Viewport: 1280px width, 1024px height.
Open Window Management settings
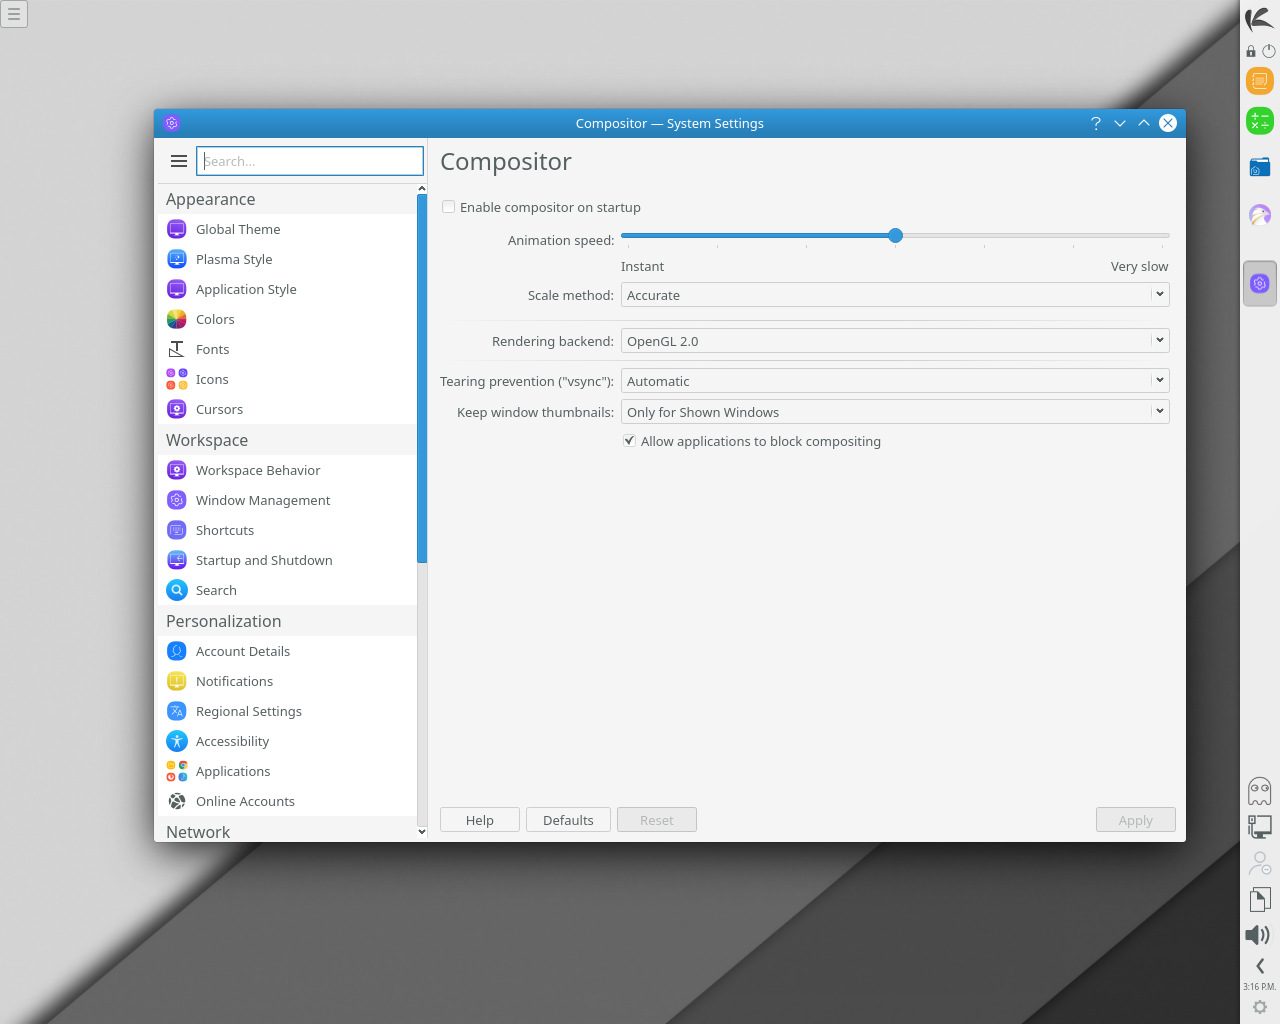tap(286, 500)
